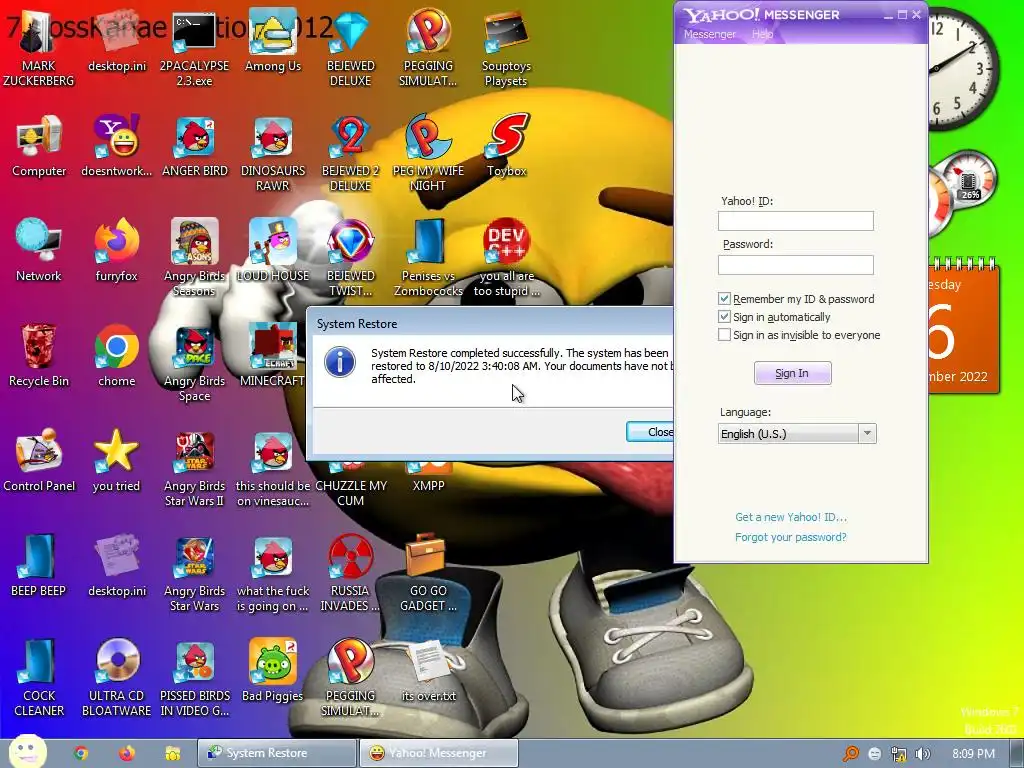Open the Start menu smiley orb
The width and height of the screenshot is (1024, 768).
point(27,752)
